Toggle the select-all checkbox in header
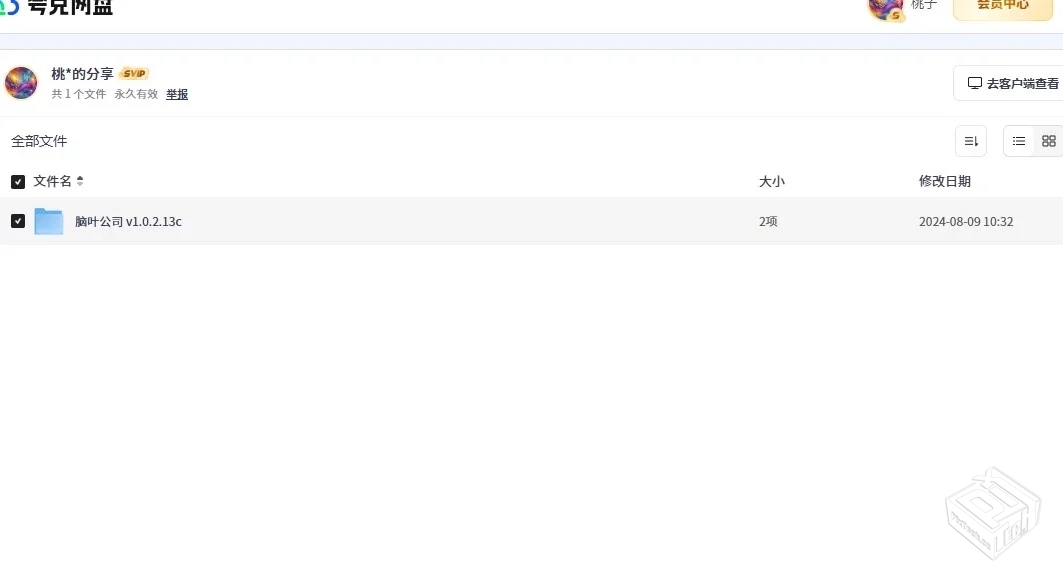Image resolution: width=1063 pixels, height=582 pixels. 17,181
